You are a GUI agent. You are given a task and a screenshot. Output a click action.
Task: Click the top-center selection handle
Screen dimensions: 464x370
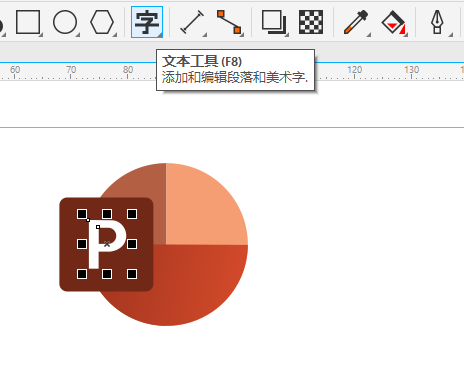click(x=107, y=214)
